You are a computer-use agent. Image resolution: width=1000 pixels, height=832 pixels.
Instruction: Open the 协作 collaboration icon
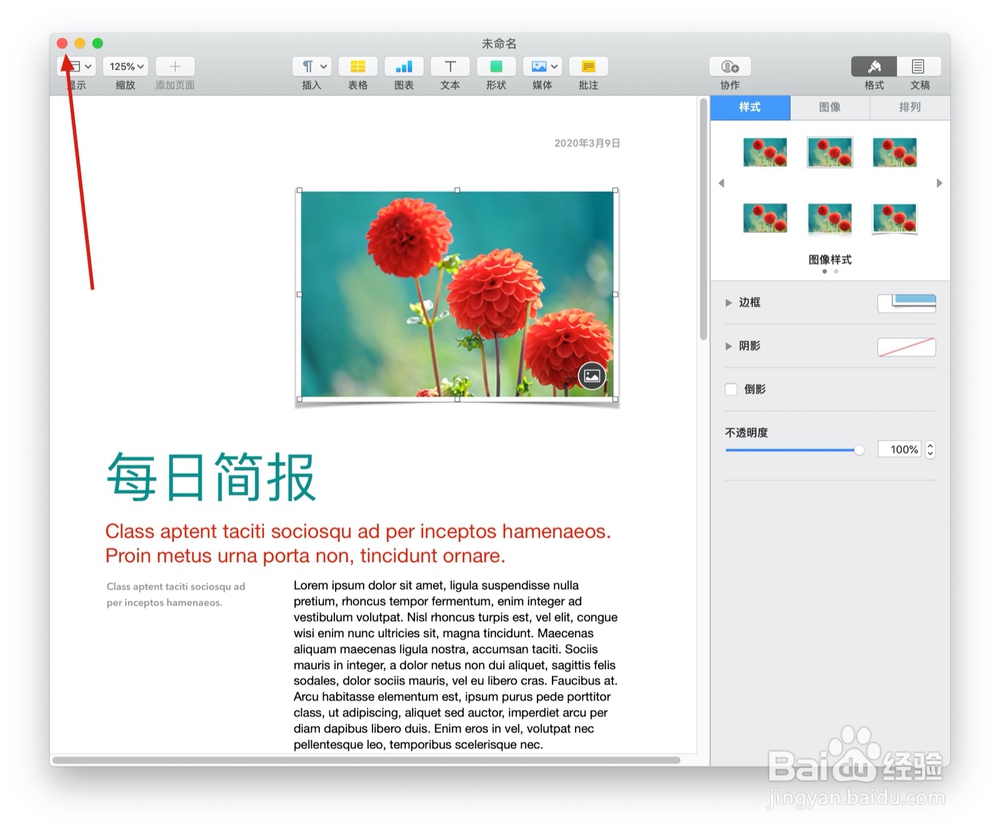pyautogui.click(x=730, y=66)
